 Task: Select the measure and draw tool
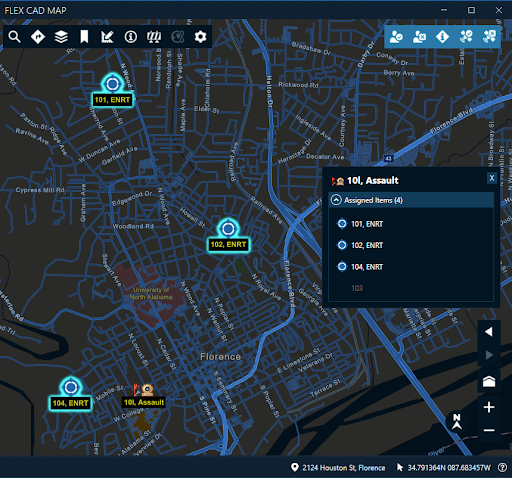(x=107, y=37)
